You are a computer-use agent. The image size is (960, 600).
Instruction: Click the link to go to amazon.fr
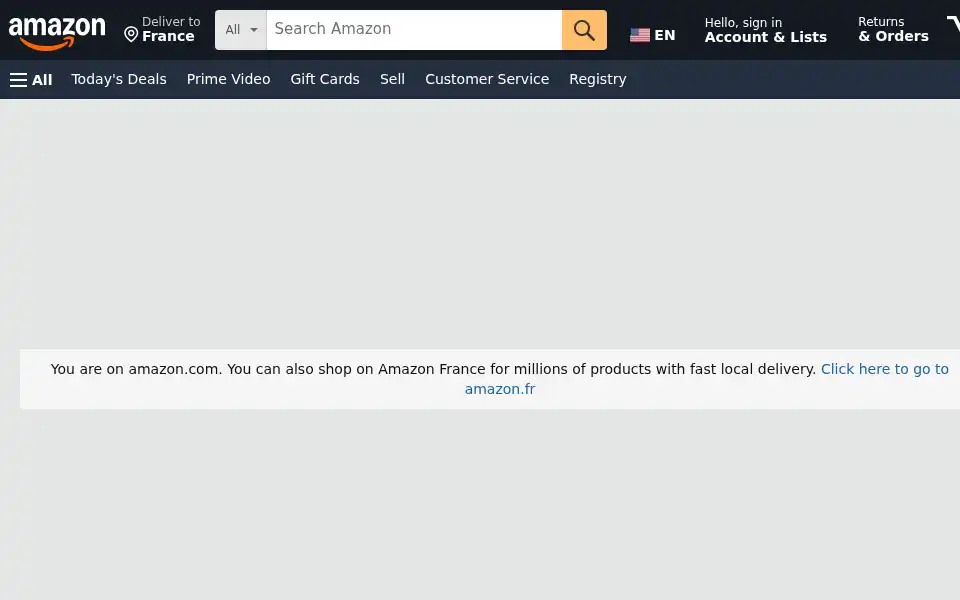click(884, 369)
